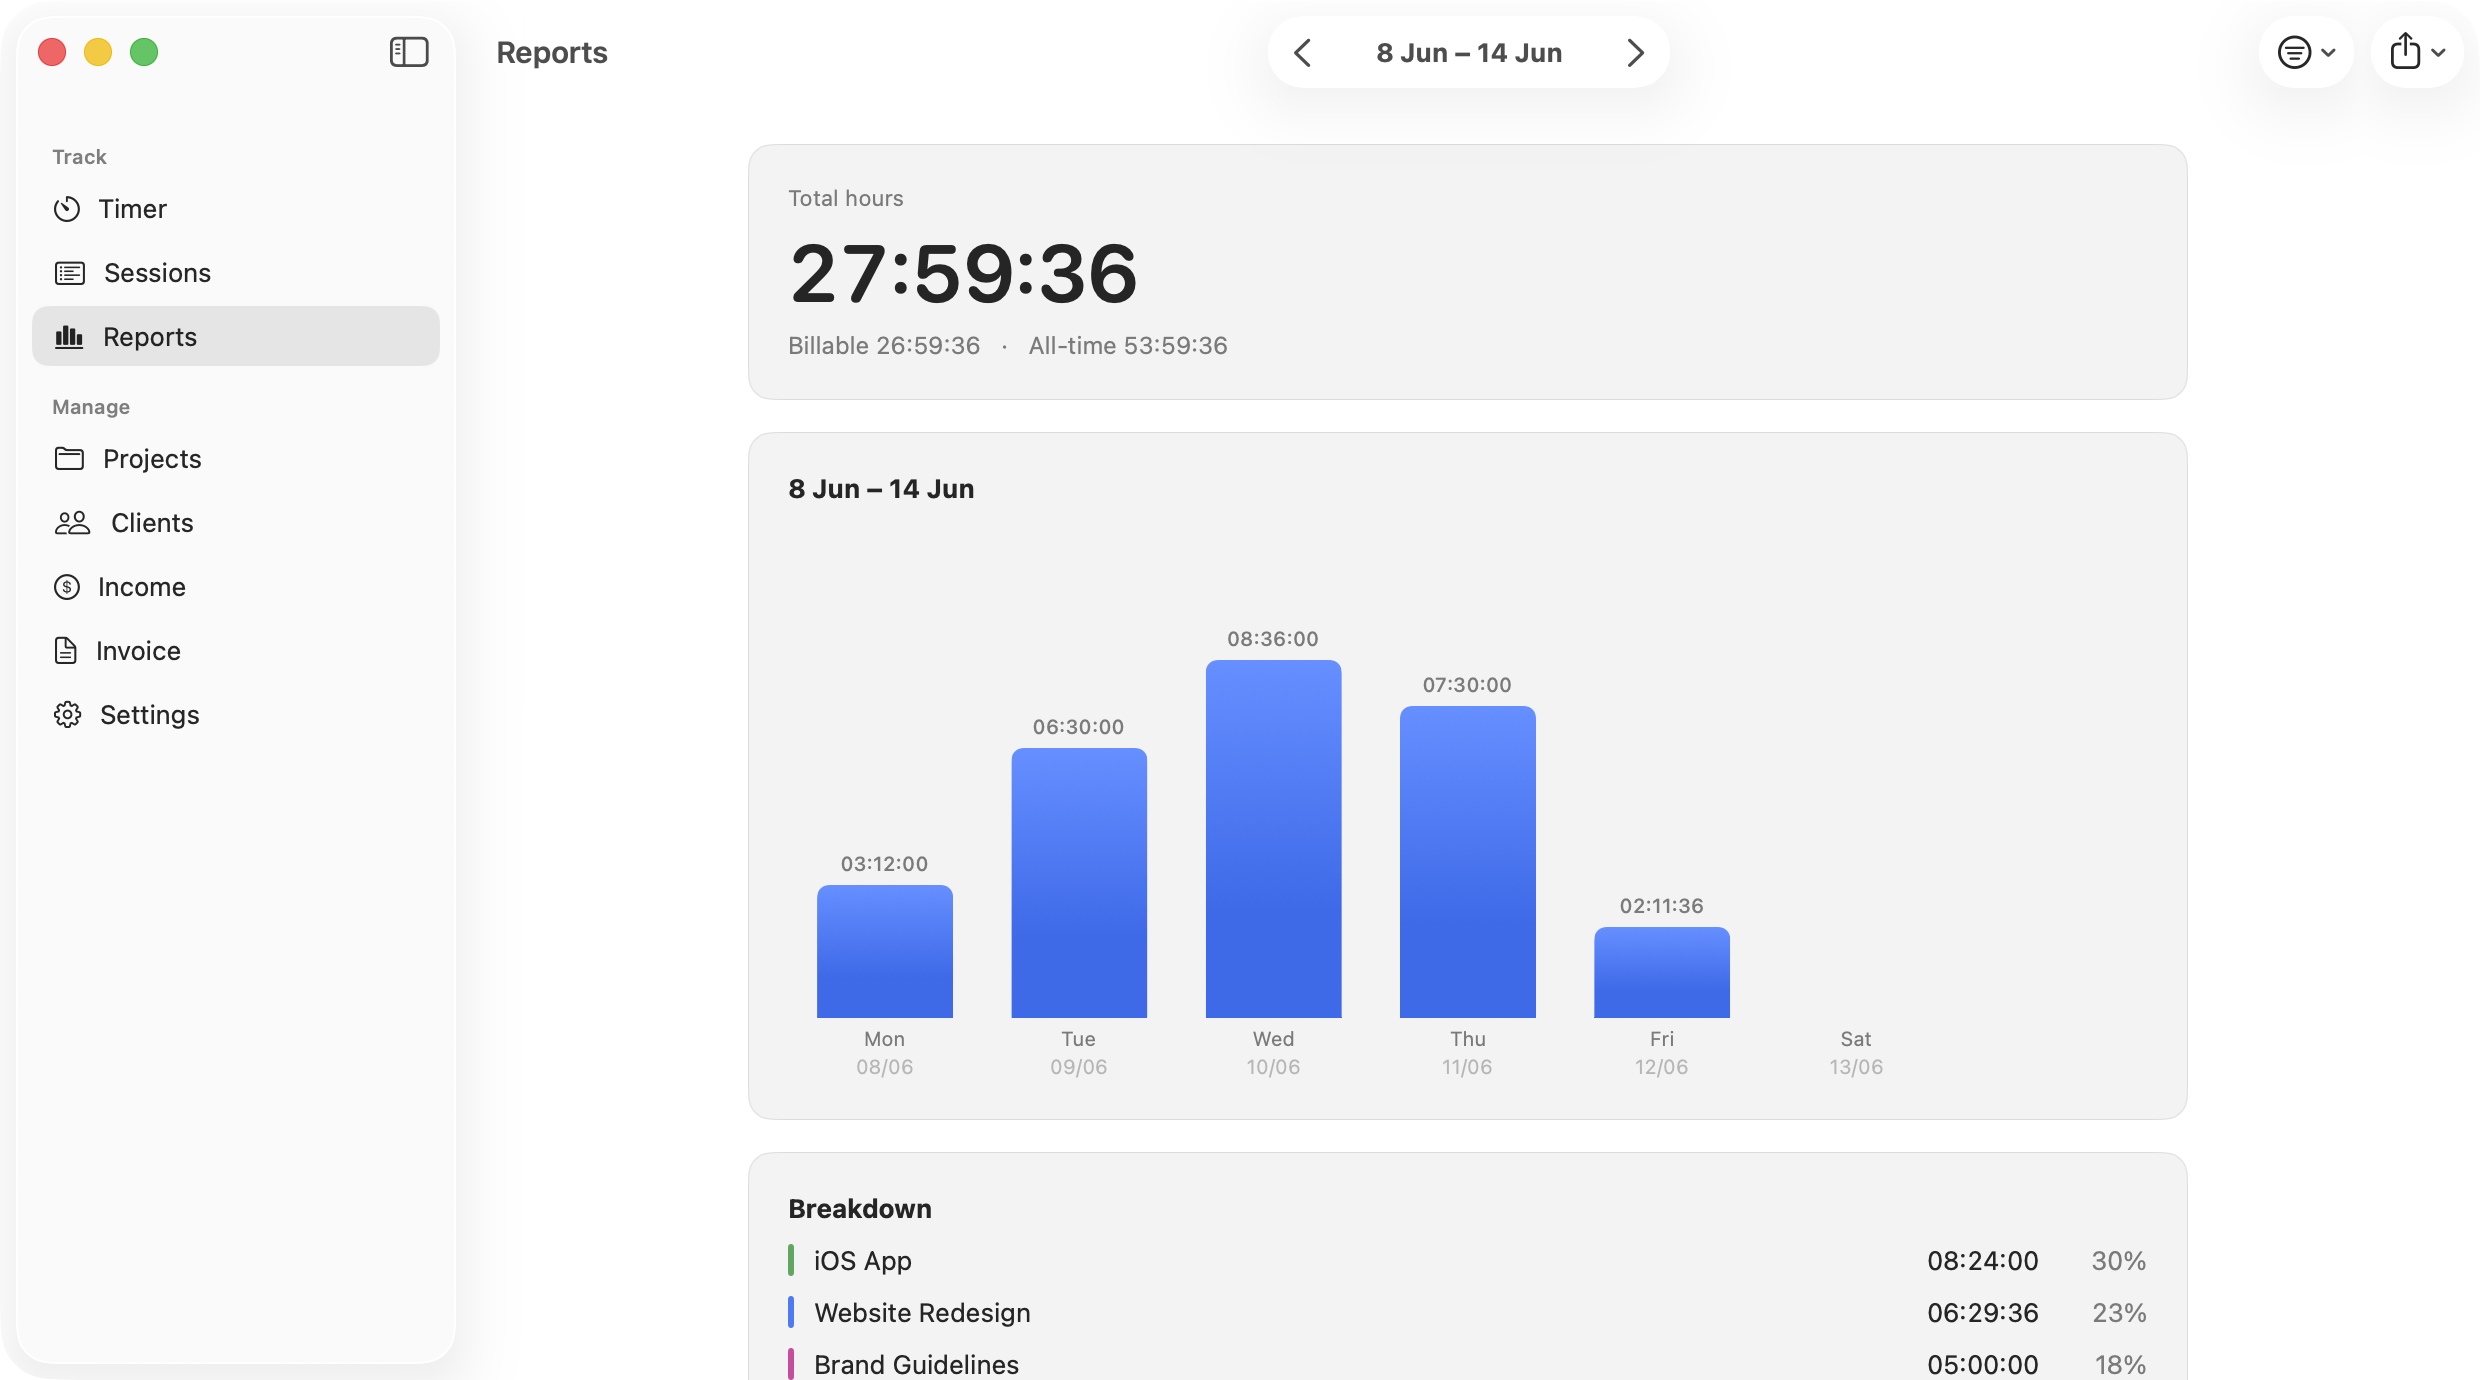
Task: Navigate to Projects page
Action: pos(236,459)
